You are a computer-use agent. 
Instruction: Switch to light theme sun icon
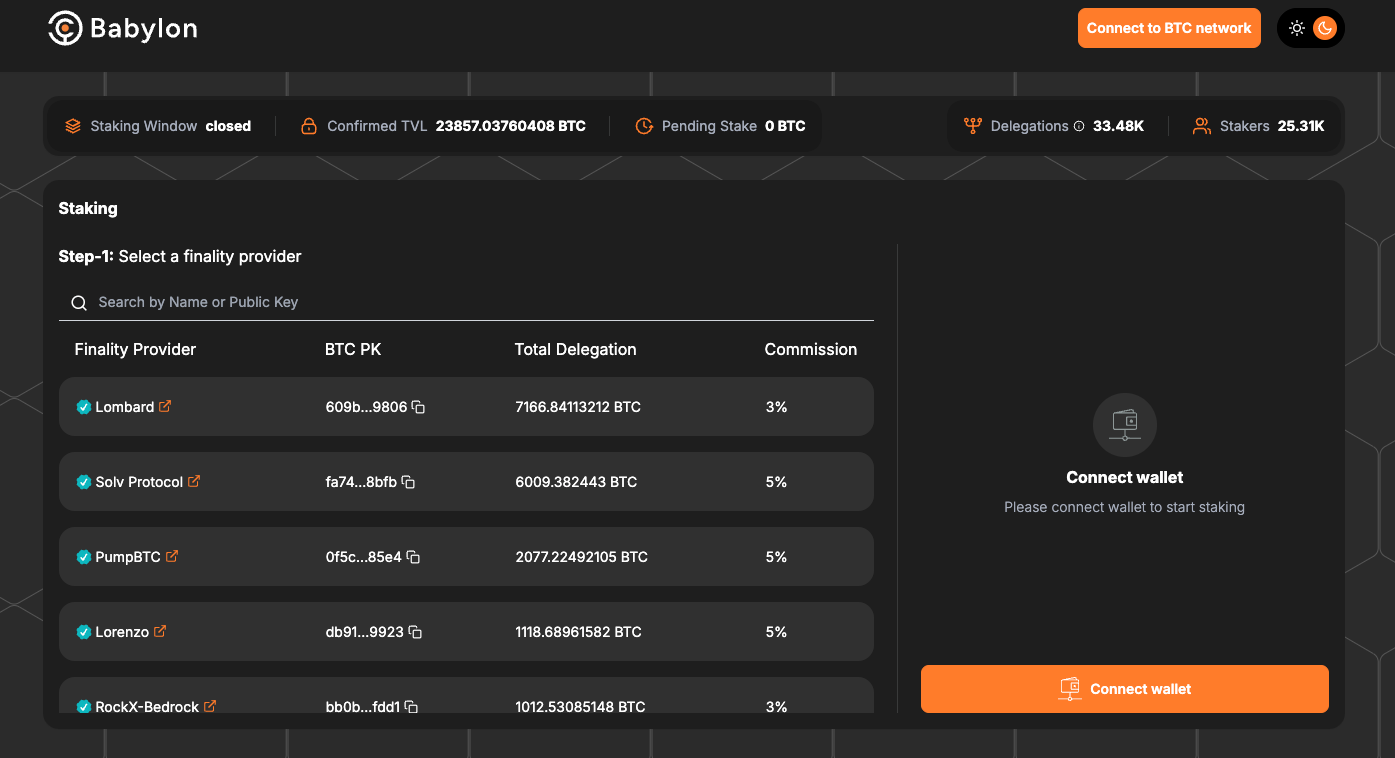1297,28
